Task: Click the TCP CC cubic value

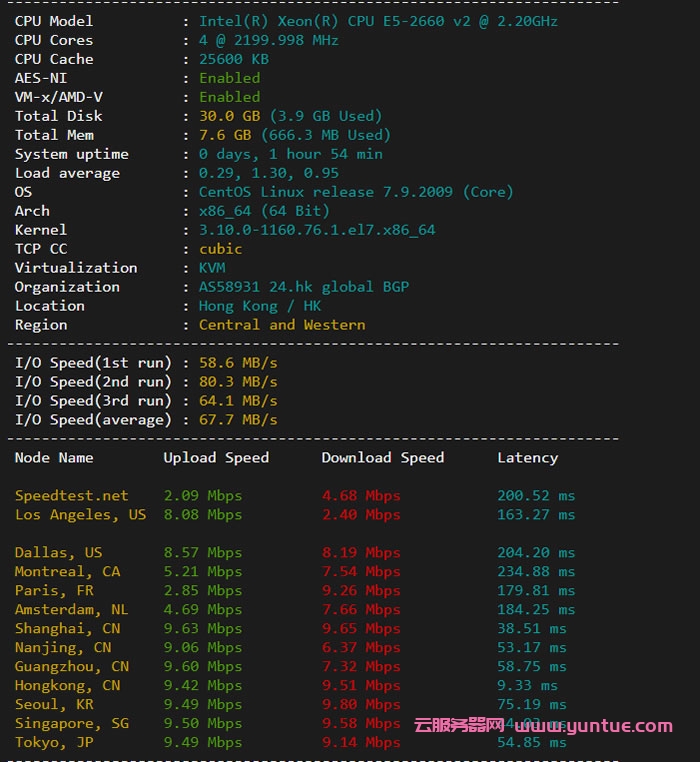Action: pyautogui.click(x=220, y=249)
